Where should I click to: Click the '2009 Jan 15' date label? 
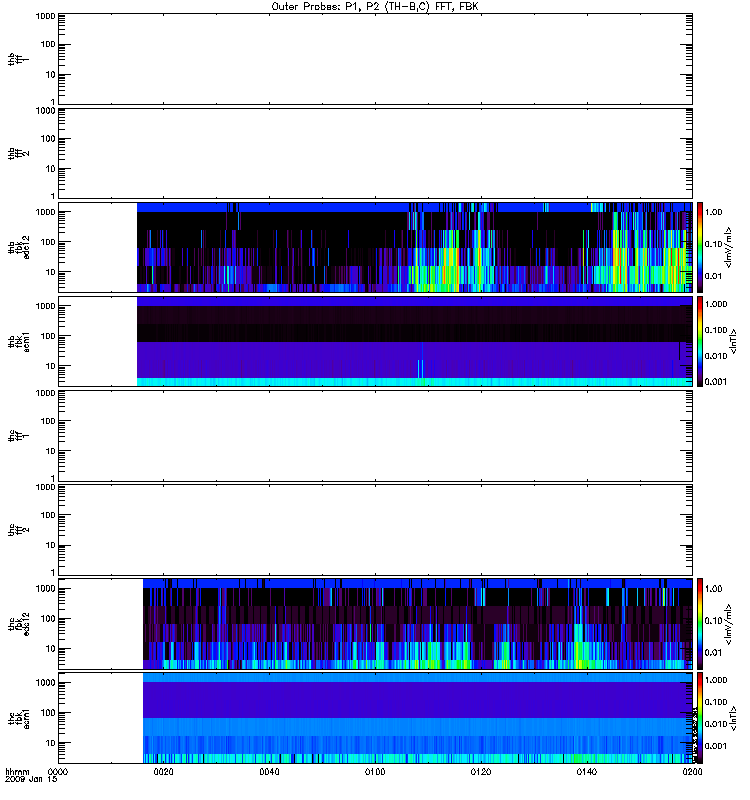coord(31,779)
